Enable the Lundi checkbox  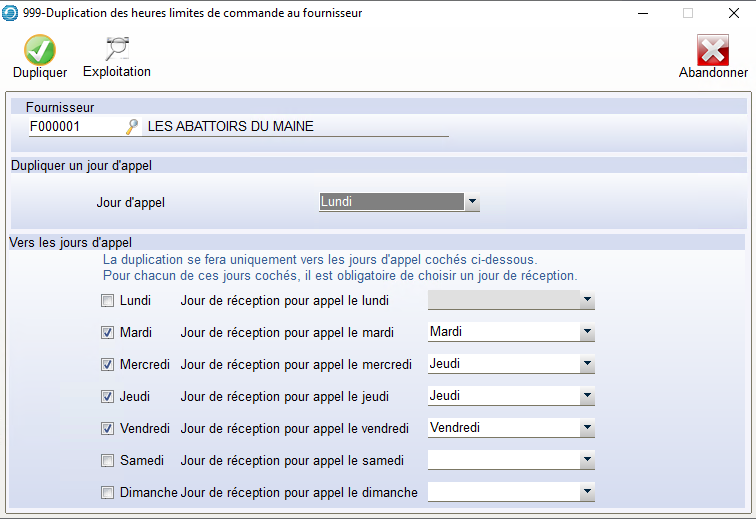[107, 300]
